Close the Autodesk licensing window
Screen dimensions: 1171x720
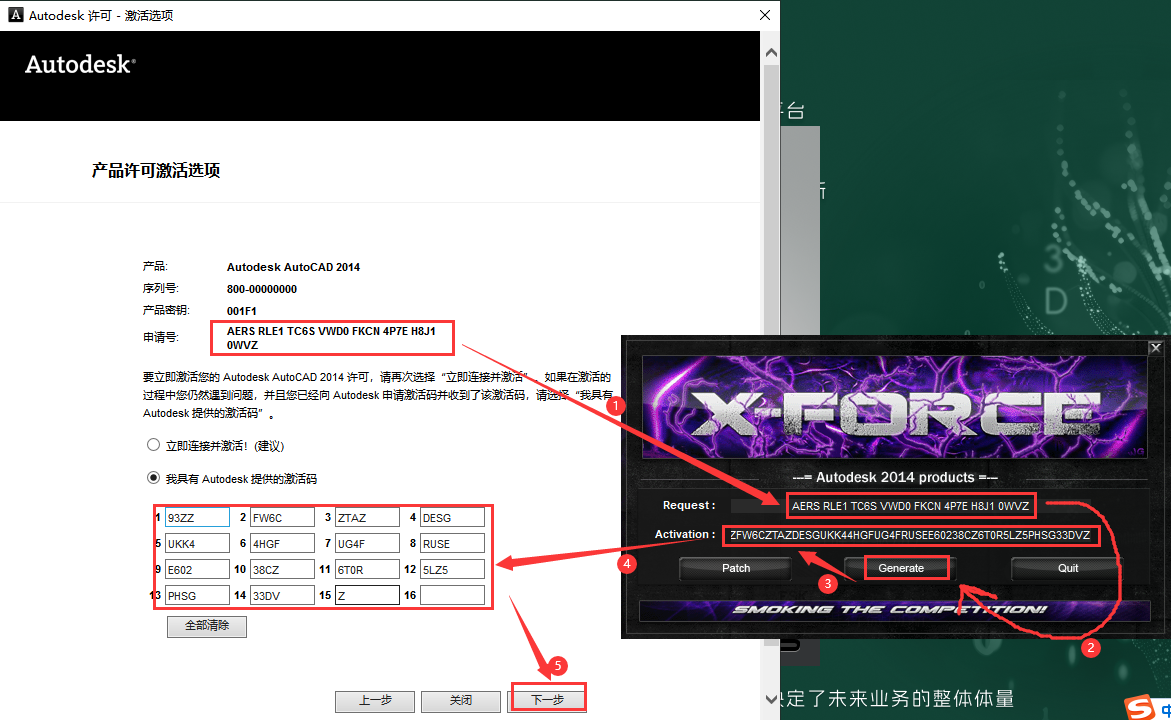(765, 15)
